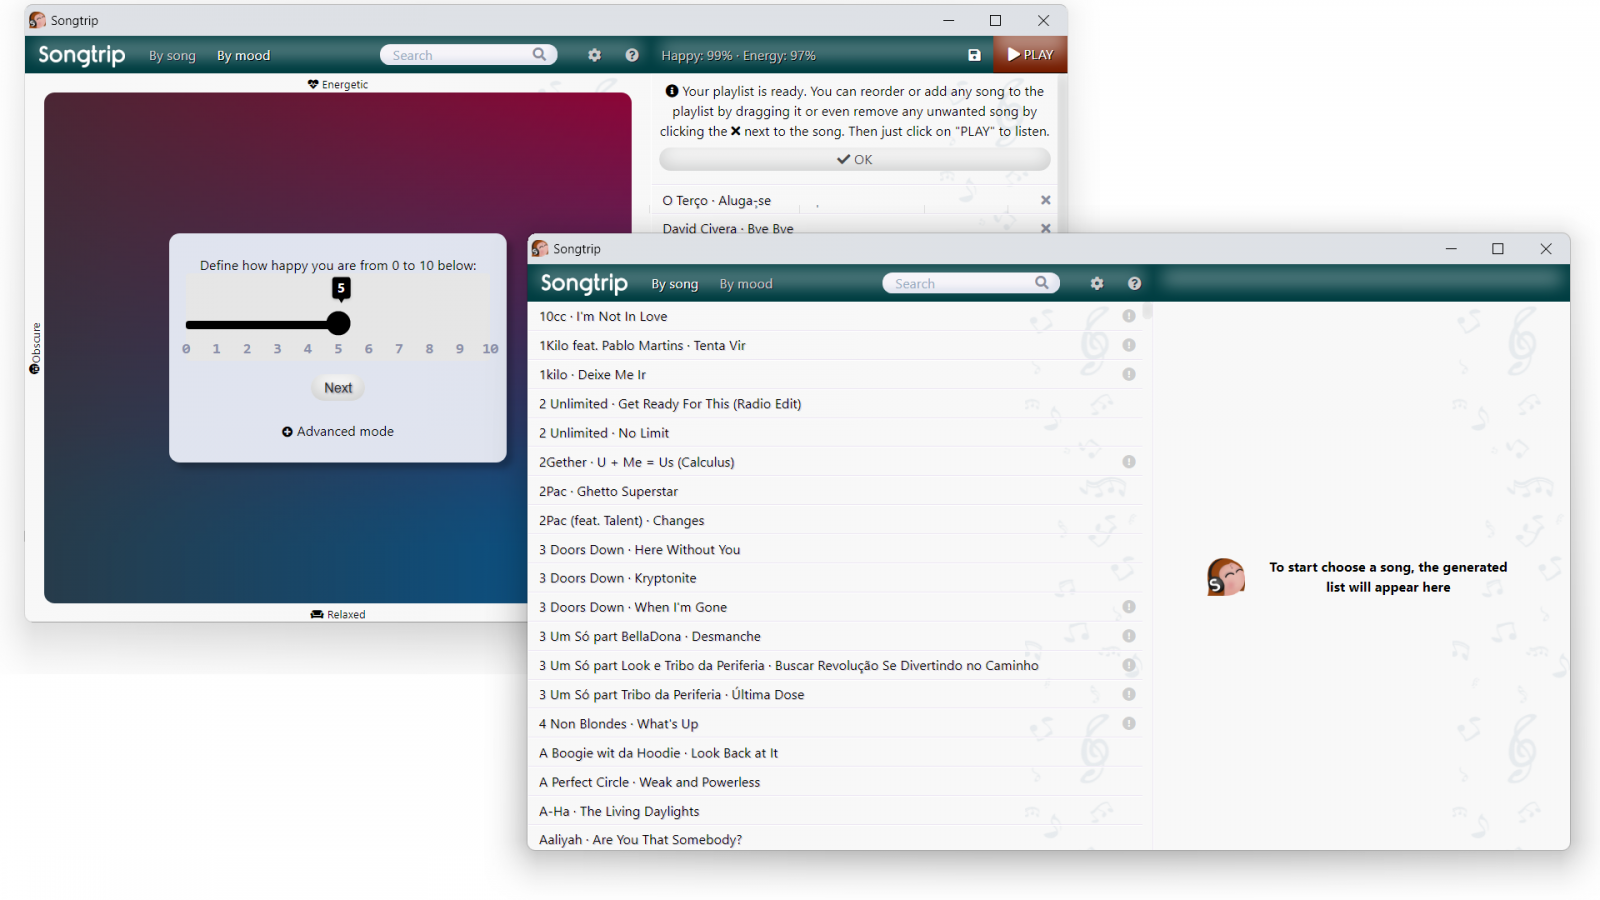Select the By song tab in the front window
Screen dimensions: 1600x900
click(x=675, y=284)
